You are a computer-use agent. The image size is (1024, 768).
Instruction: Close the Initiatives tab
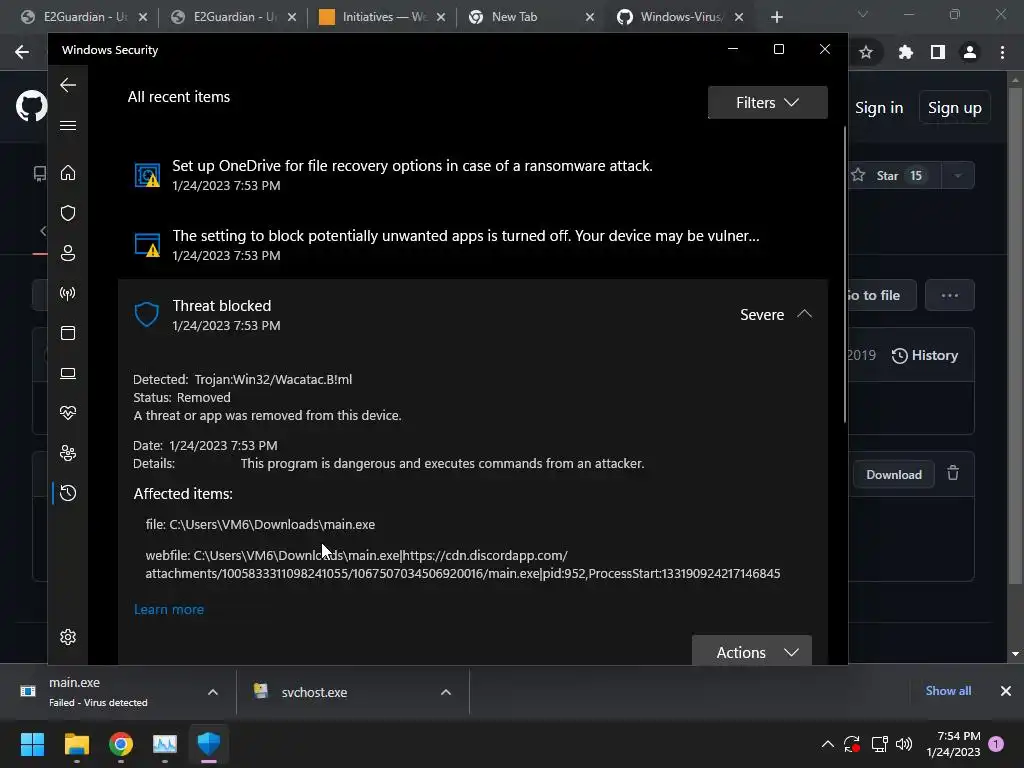pyautogui.click(x=441, y=17)
